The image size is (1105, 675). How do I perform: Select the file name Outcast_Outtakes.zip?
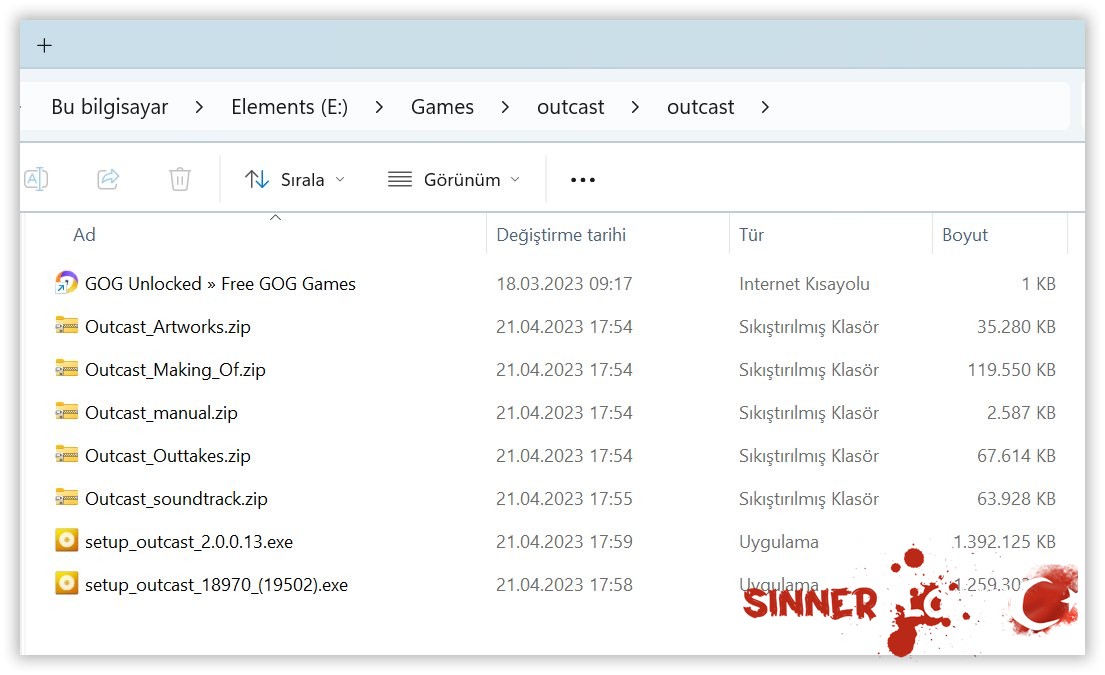[168, 456]
